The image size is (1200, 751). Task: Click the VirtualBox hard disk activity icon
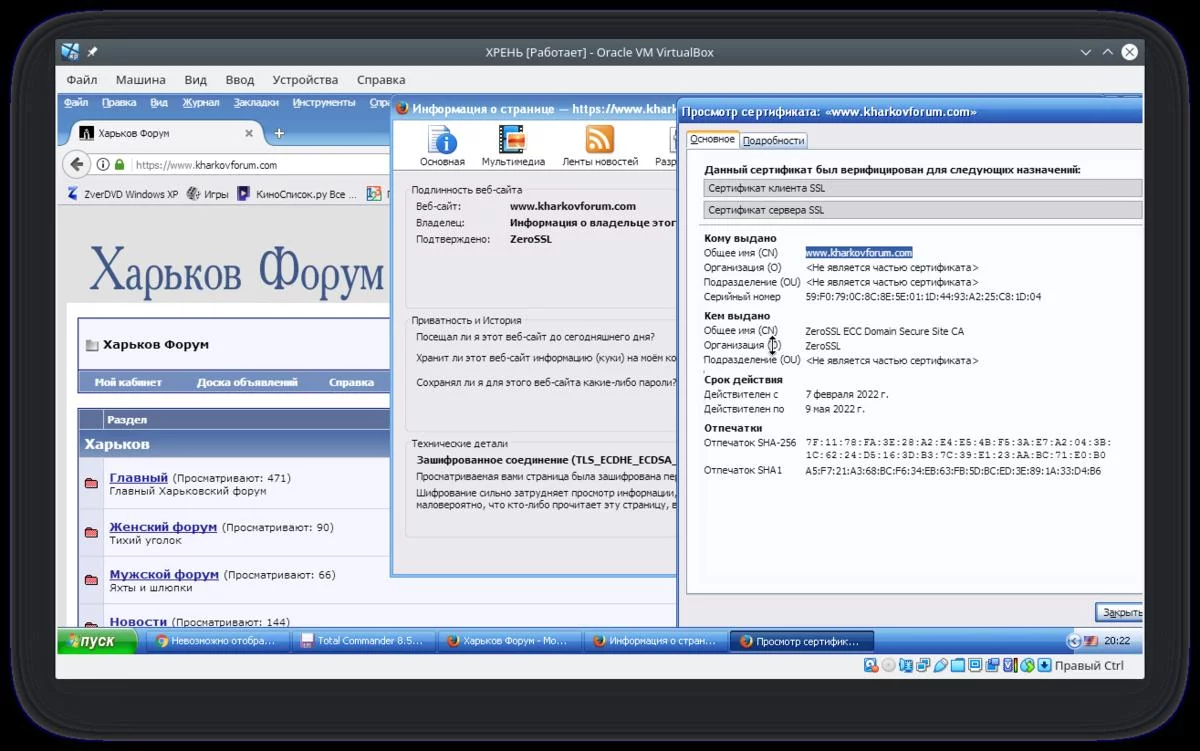click(871, 666)
